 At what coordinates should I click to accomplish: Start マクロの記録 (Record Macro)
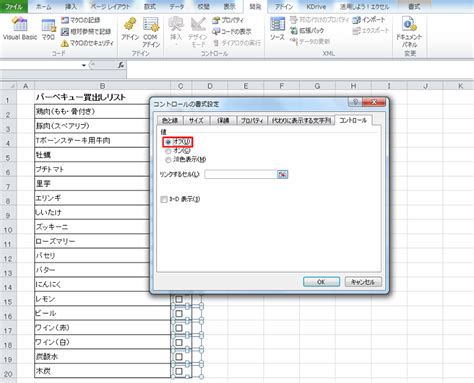pos(81,20)
